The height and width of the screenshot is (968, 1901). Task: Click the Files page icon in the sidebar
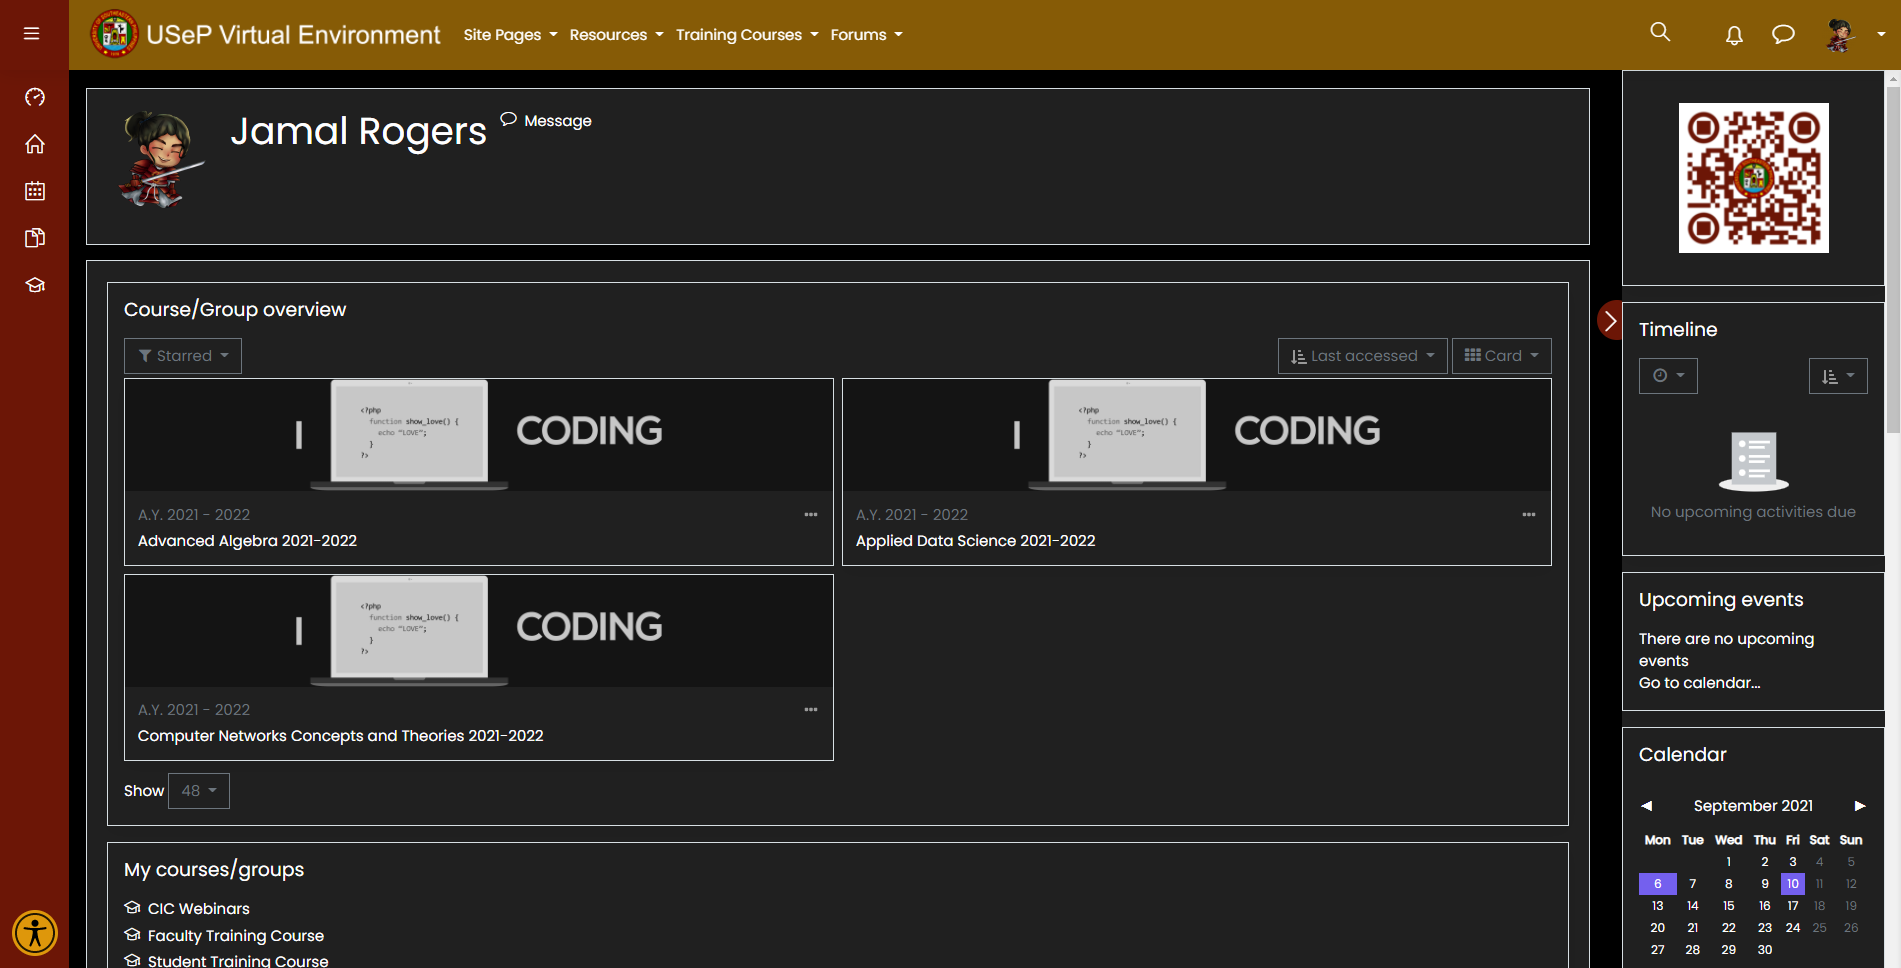(34, 237)
